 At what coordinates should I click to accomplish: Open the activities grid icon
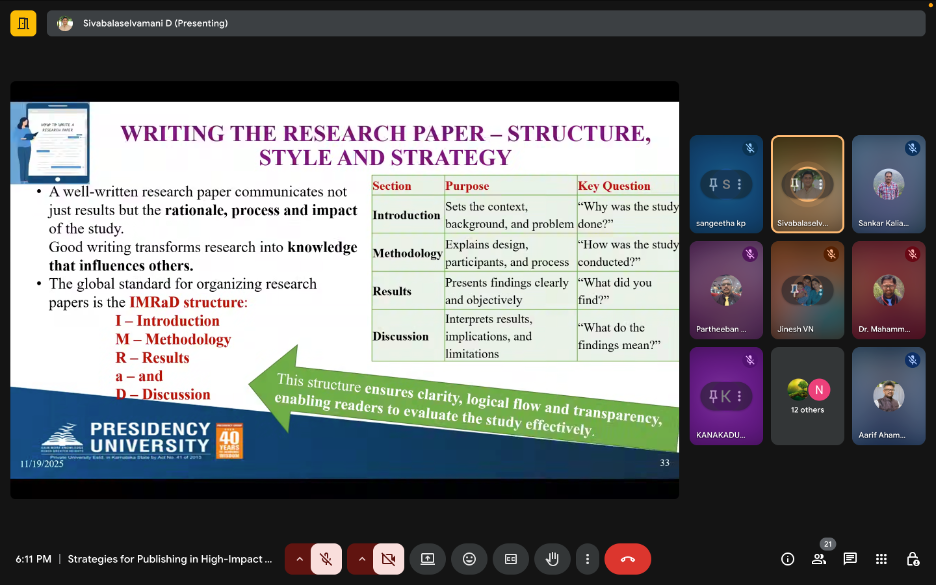pos(881,559)
